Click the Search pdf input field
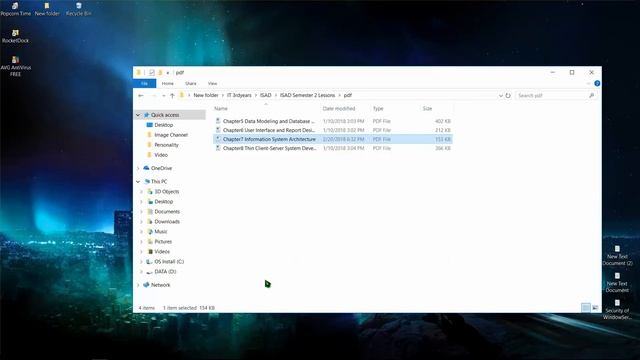 point(551,96)
